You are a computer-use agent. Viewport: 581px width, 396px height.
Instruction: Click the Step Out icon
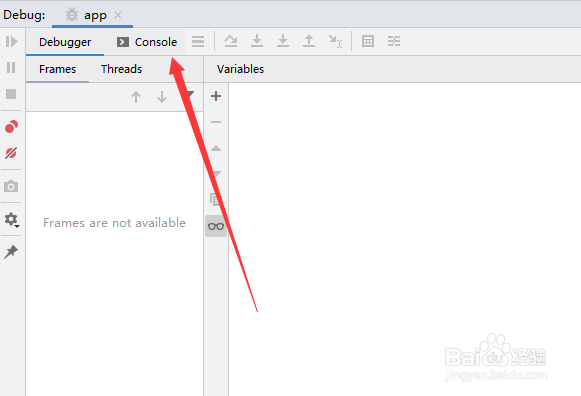(x=309, y=41)
